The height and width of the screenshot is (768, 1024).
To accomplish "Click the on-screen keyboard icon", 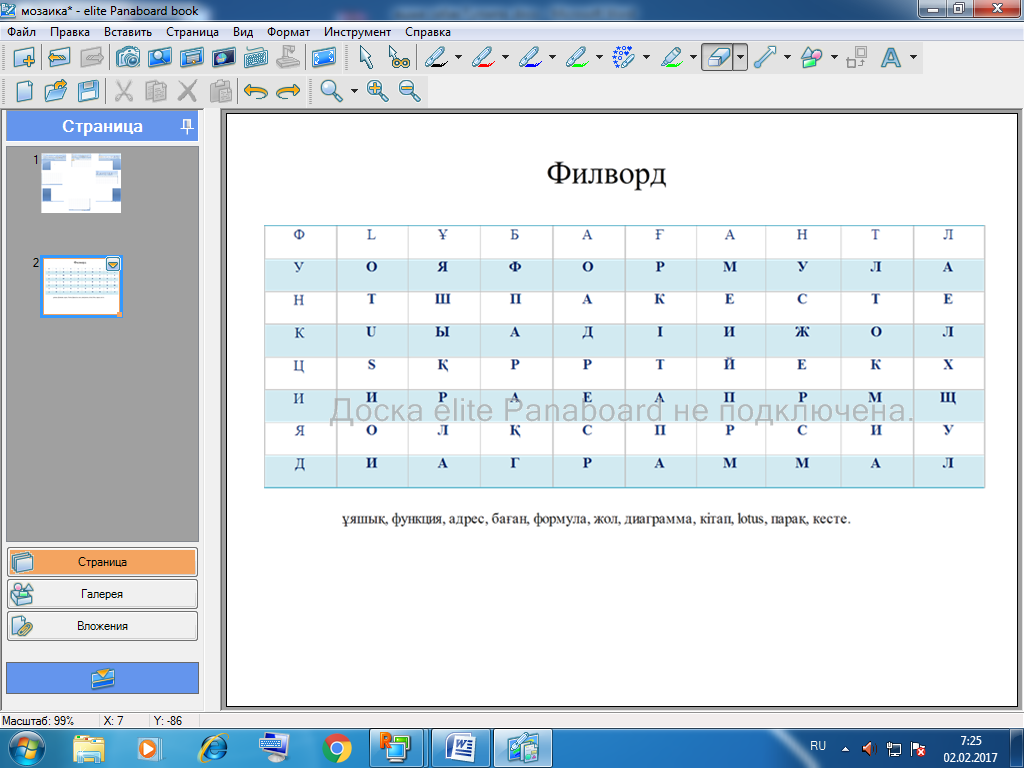I will (256, 58).
